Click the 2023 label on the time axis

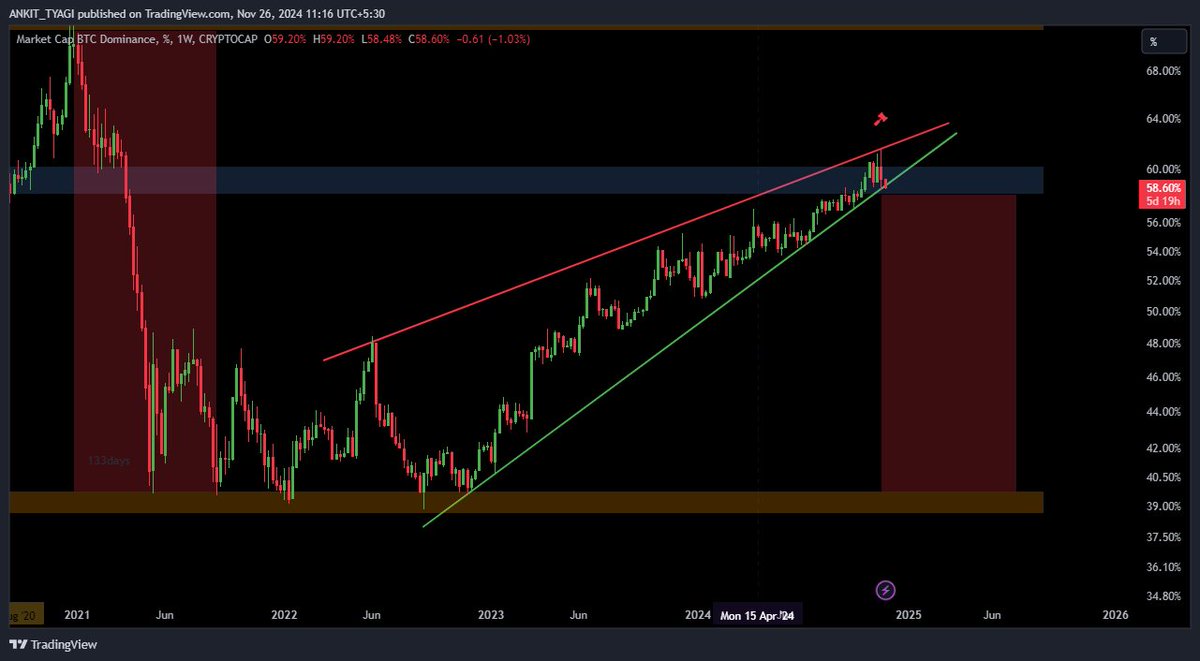[x=490, y=615]
